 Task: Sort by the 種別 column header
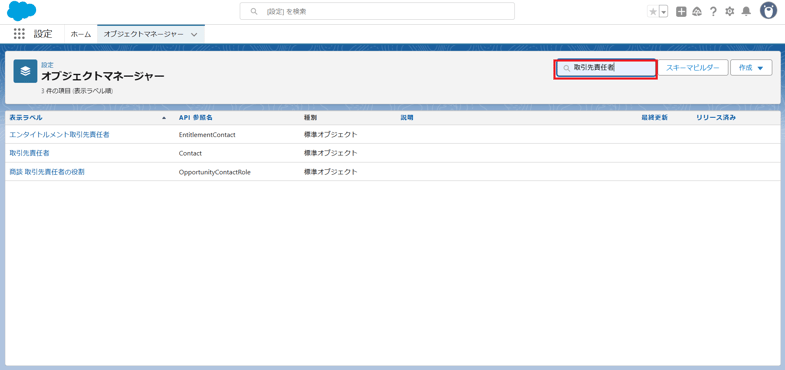[310, 118]
